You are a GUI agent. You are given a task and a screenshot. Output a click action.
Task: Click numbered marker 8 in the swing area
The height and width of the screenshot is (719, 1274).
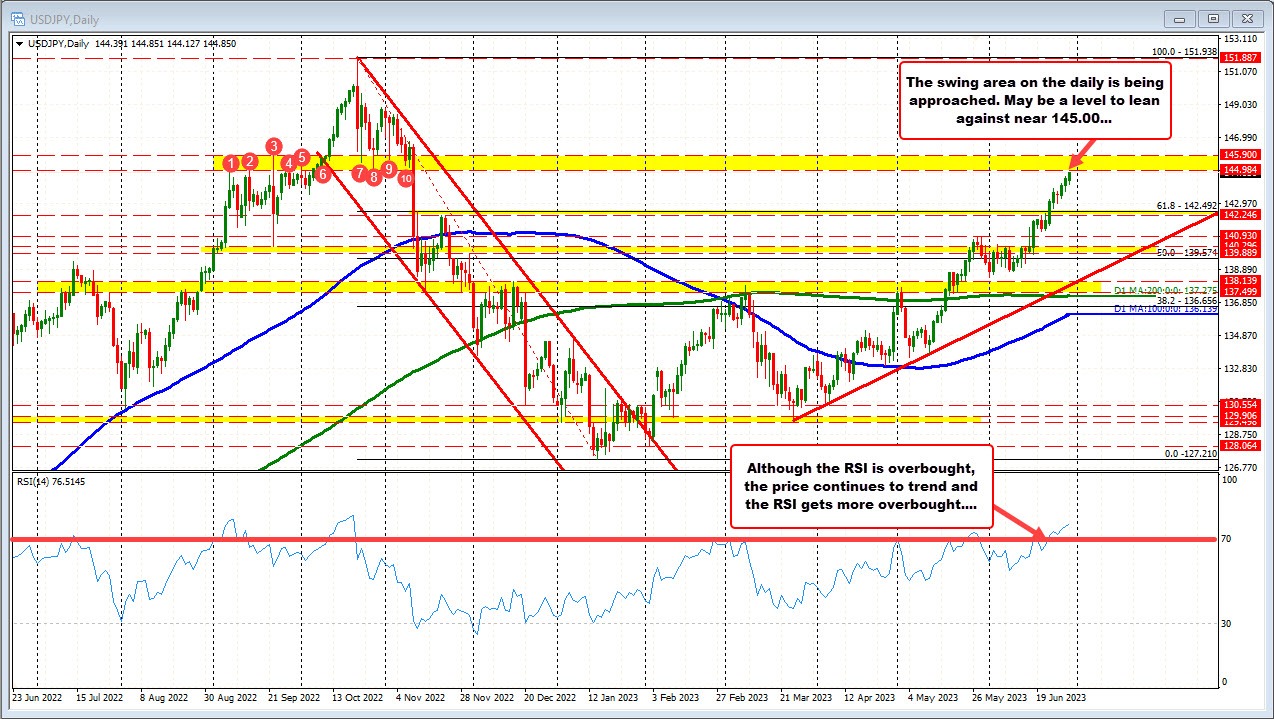(372, 176)
